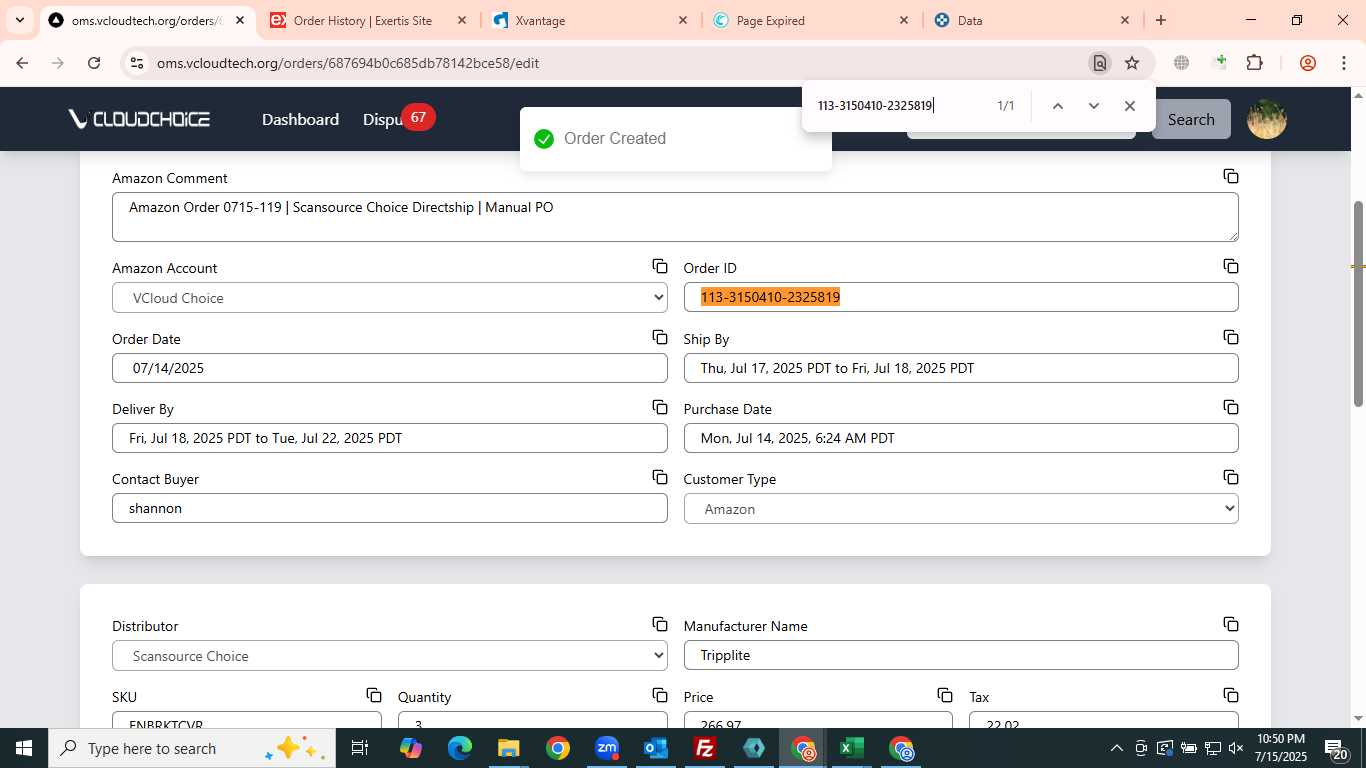Open FileZilla from the taskbar
This screenshot has width=1366, height=768.
[705, 748]
